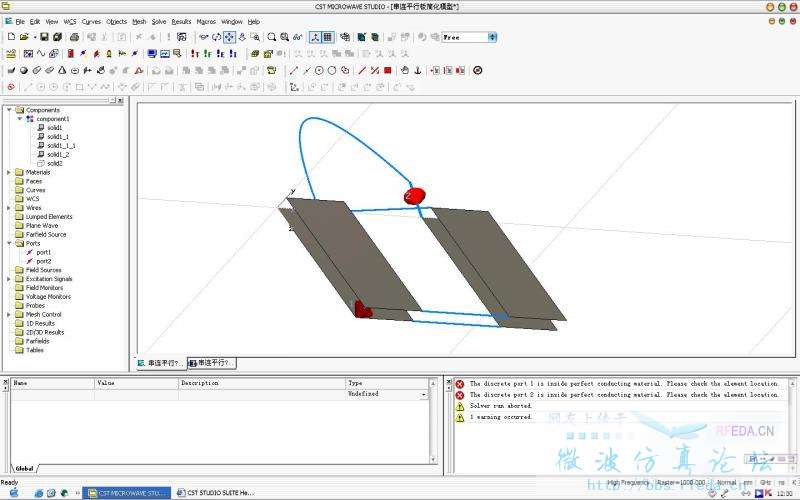This screenshot has height=500, width=800.
Task: Expand the Mesh Control folder
Action: pyautogui.click(x=9, y=314)
